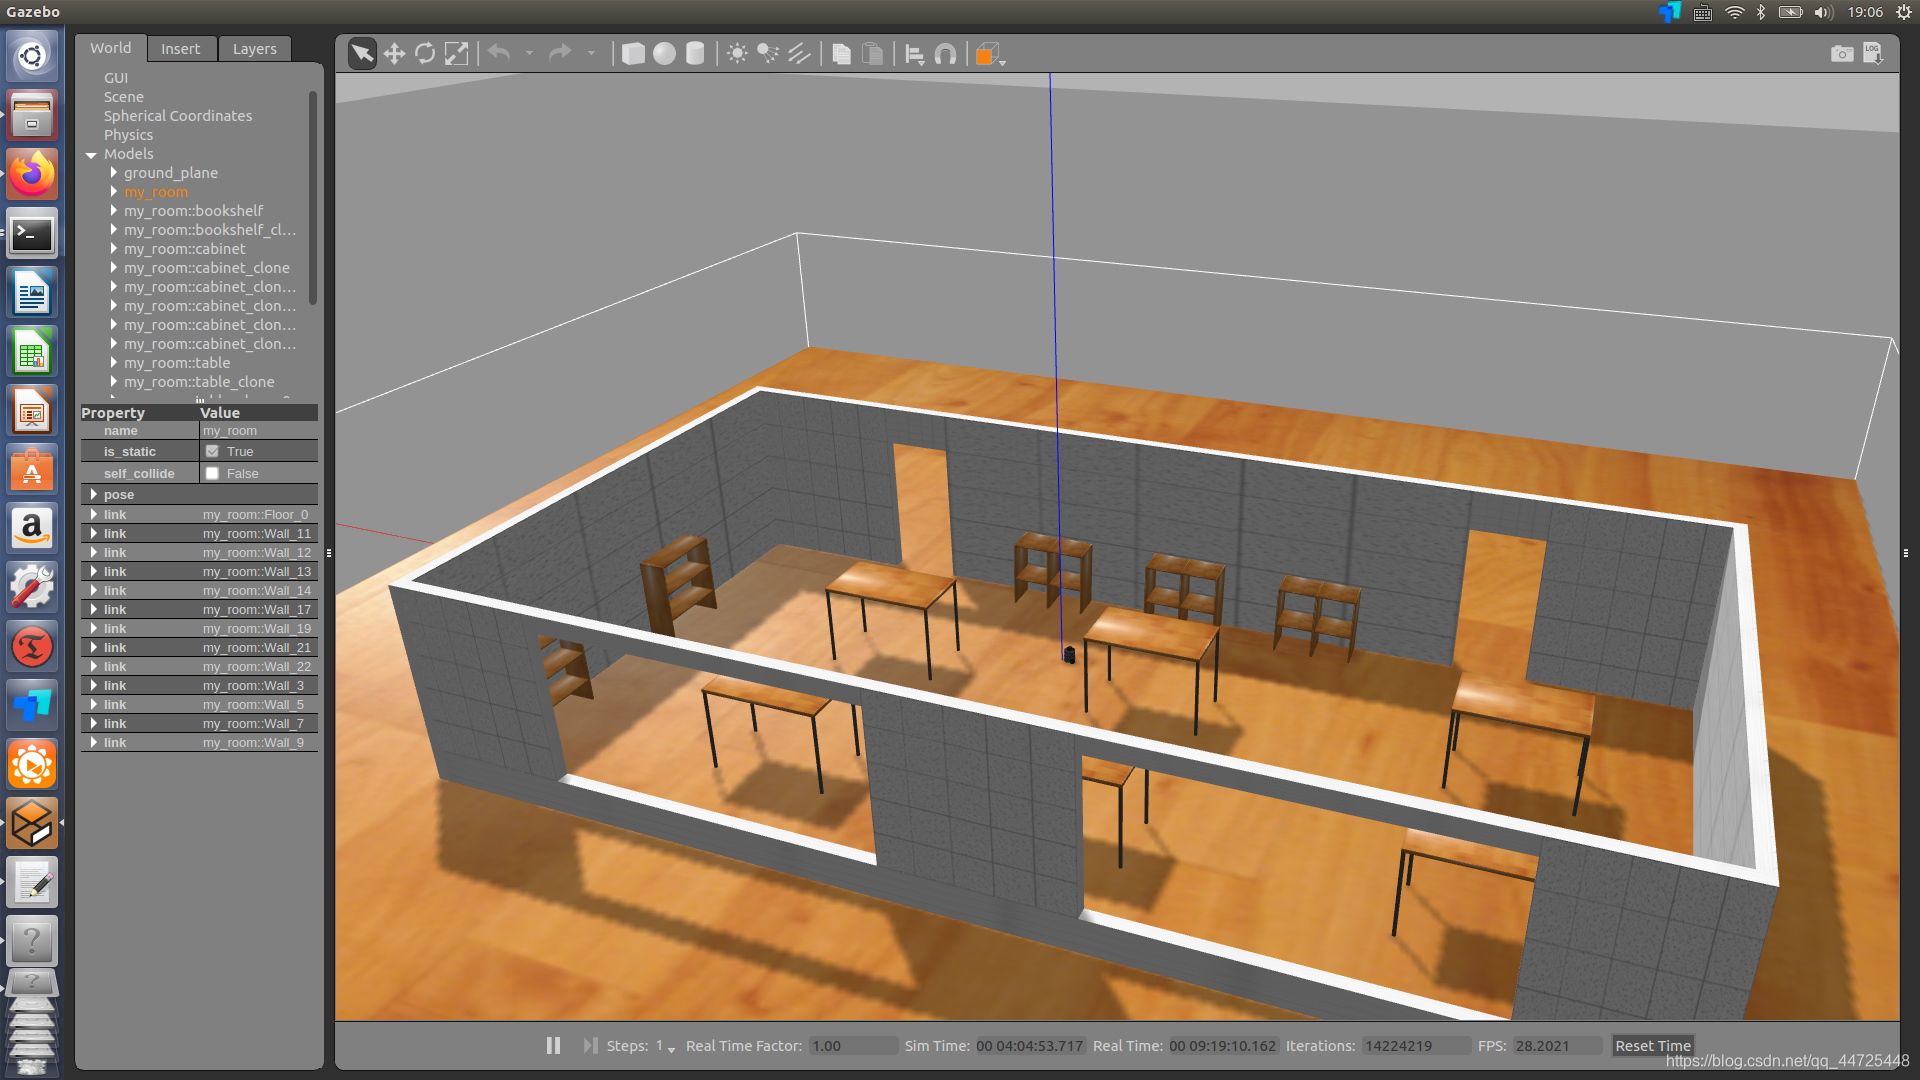Expand the pose property
This screenshot has width=1920, height=1080.
(x=94, y=494)
